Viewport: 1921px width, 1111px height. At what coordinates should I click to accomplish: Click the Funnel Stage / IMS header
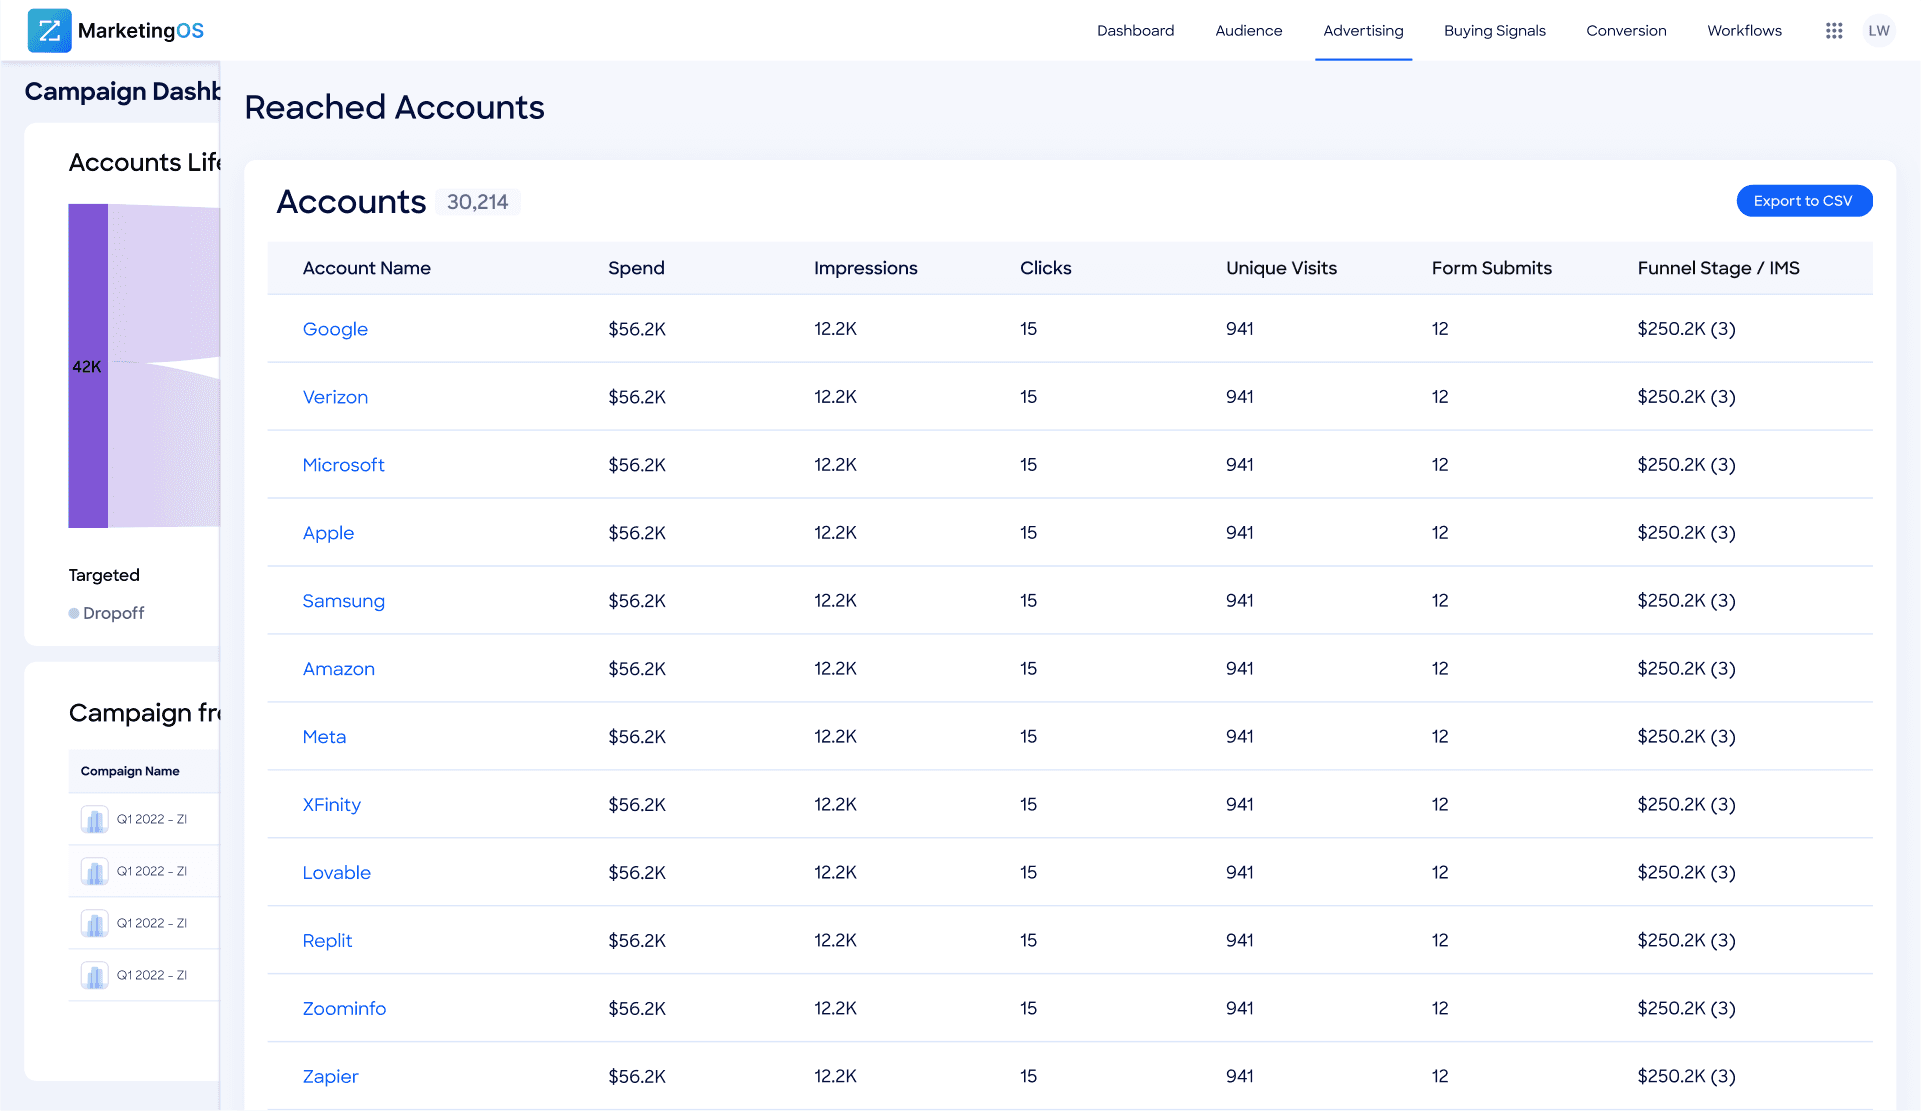[1717, 268]
